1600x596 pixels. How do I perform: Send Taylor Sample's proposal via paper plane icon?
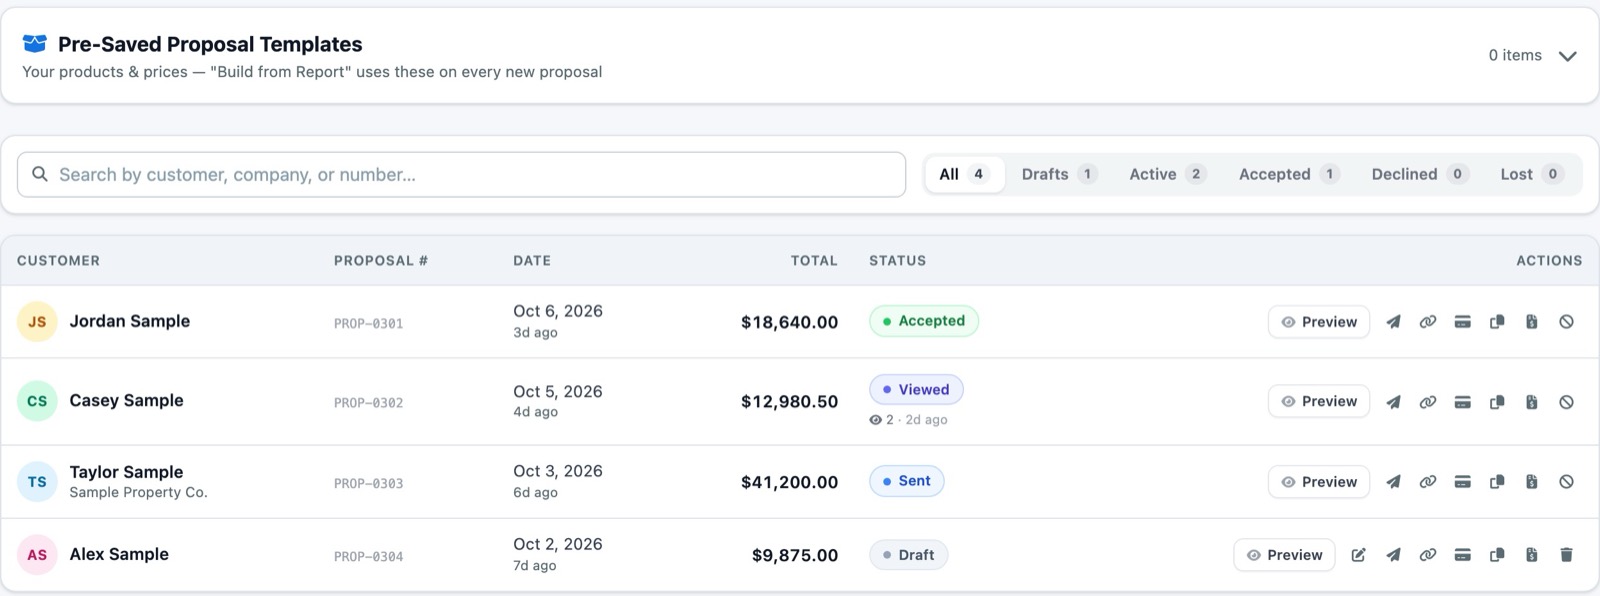1393,482
